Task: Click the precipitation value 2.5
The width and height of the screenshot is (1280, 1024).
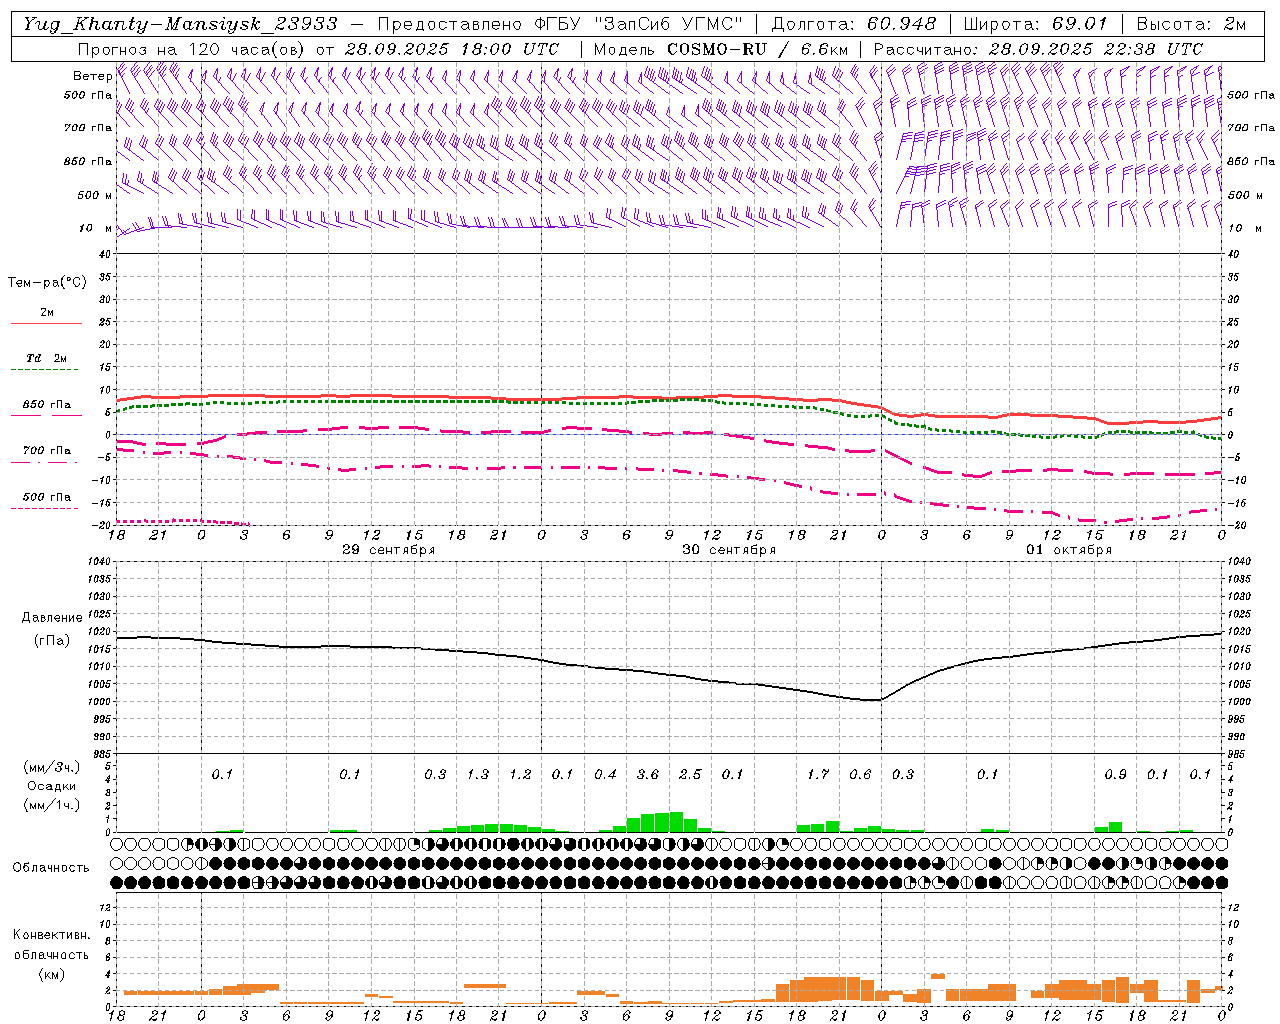Action: coord(690,774)
